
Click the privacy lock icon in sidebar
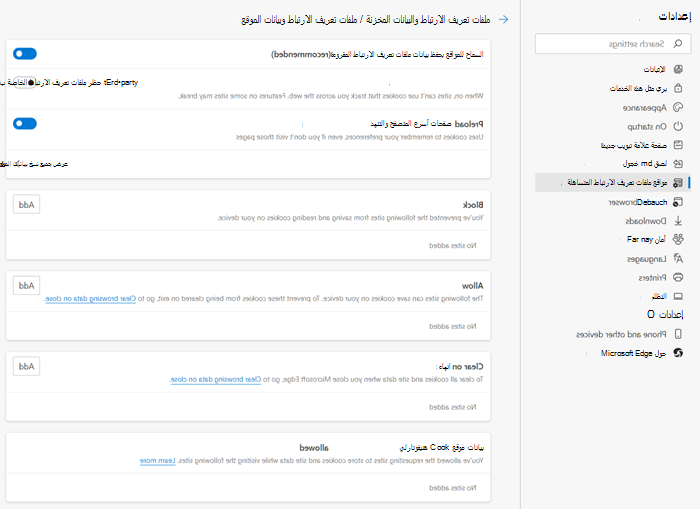click(x=678, y=88)
